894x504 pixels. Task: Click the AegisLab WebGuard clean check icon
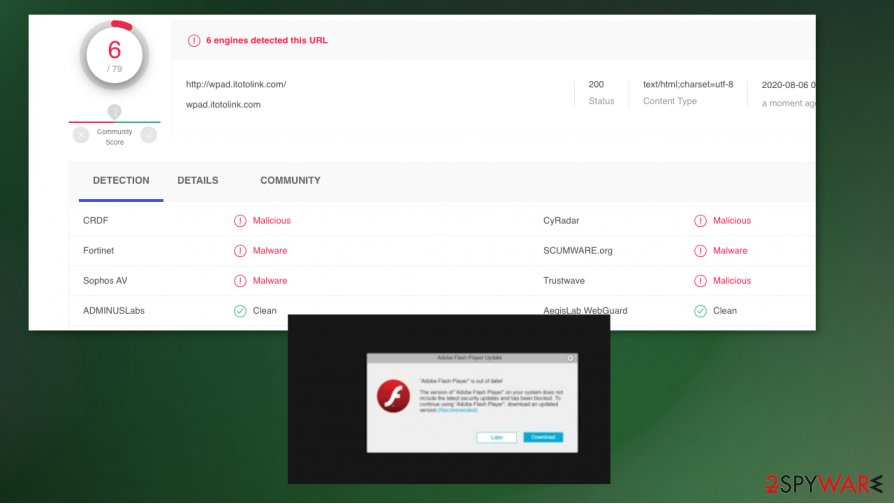700,311
